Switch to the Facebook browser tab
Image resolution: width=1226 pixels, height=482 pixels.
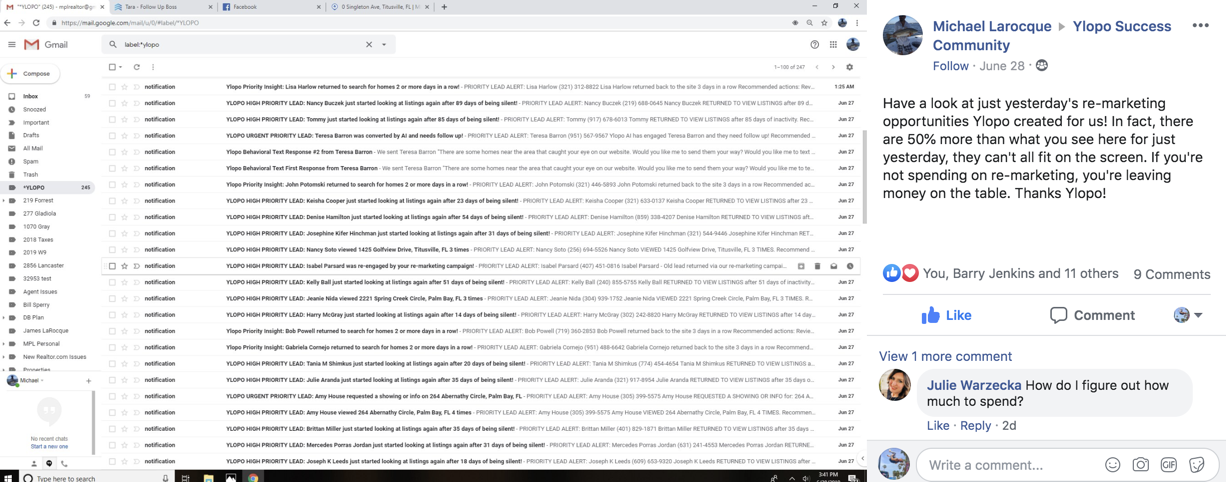pos(270,7)
